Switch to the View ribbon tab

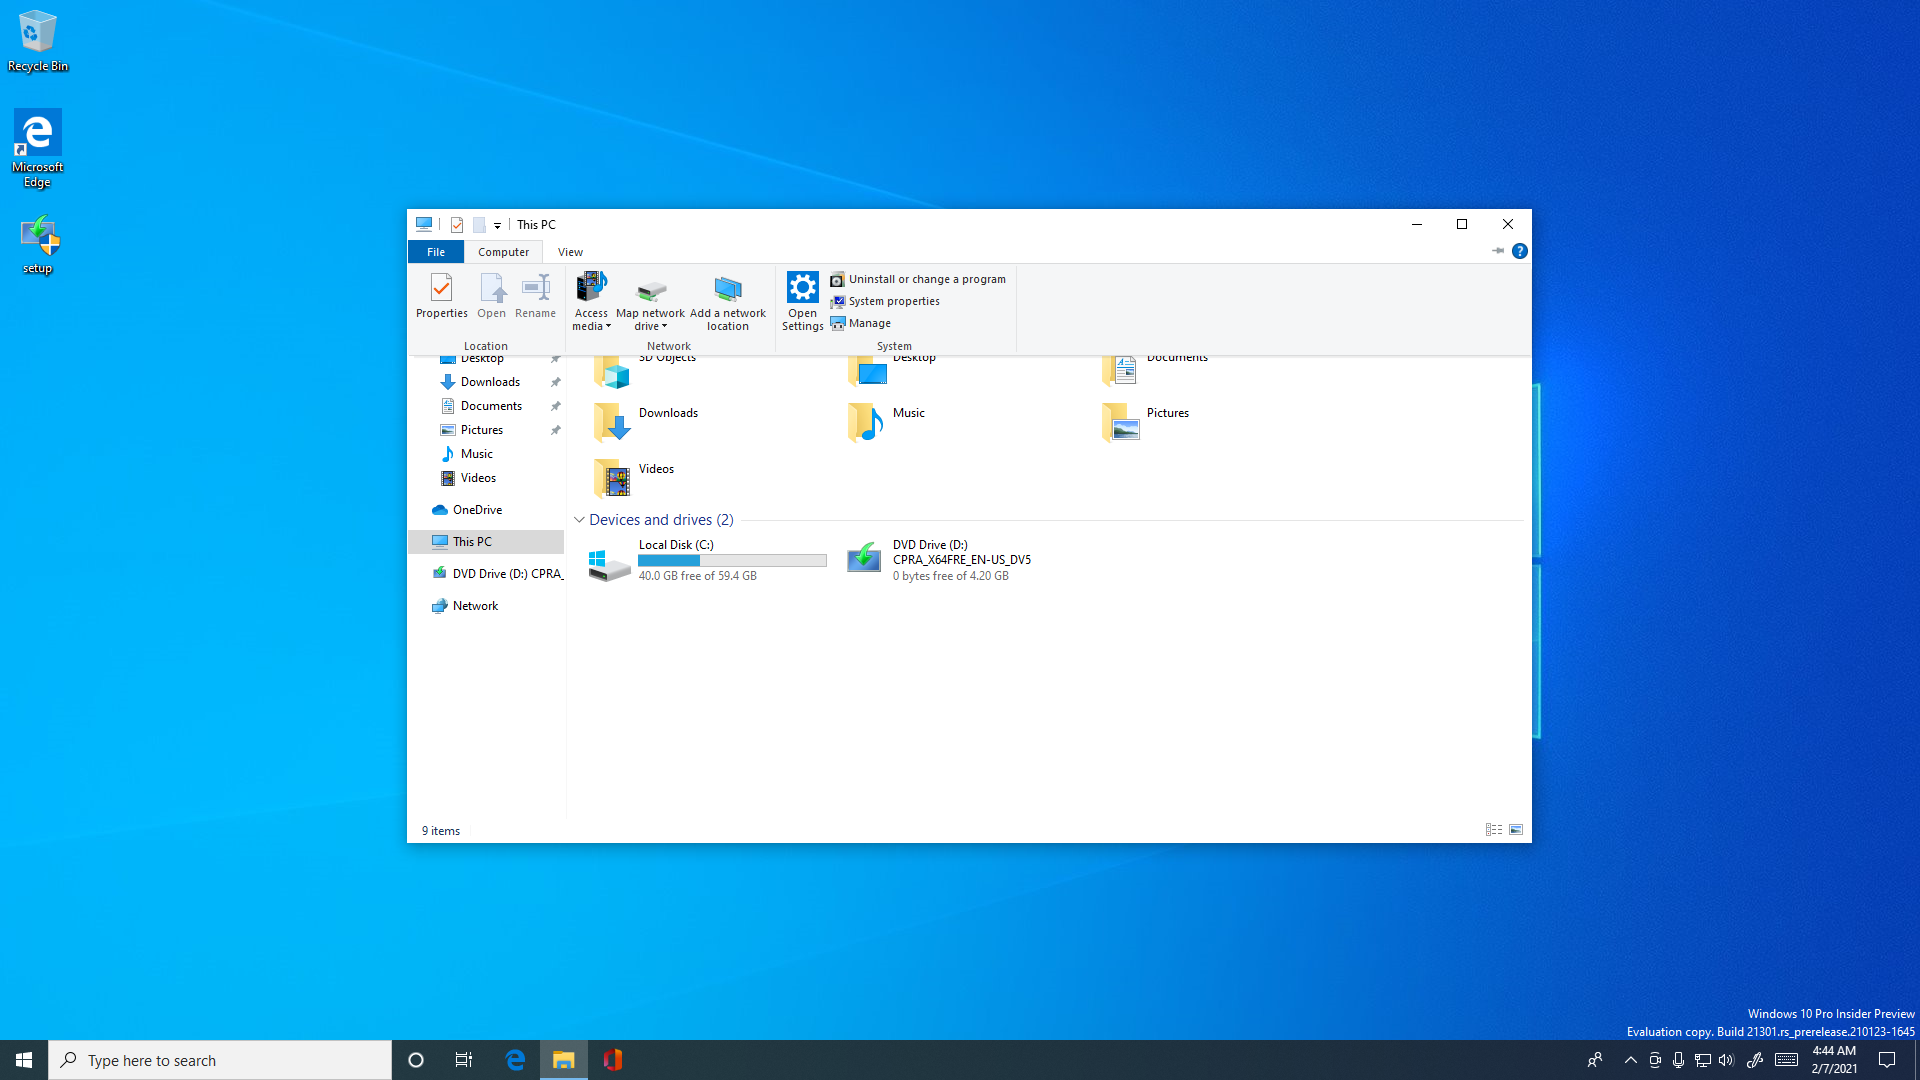tap(570, 252)
